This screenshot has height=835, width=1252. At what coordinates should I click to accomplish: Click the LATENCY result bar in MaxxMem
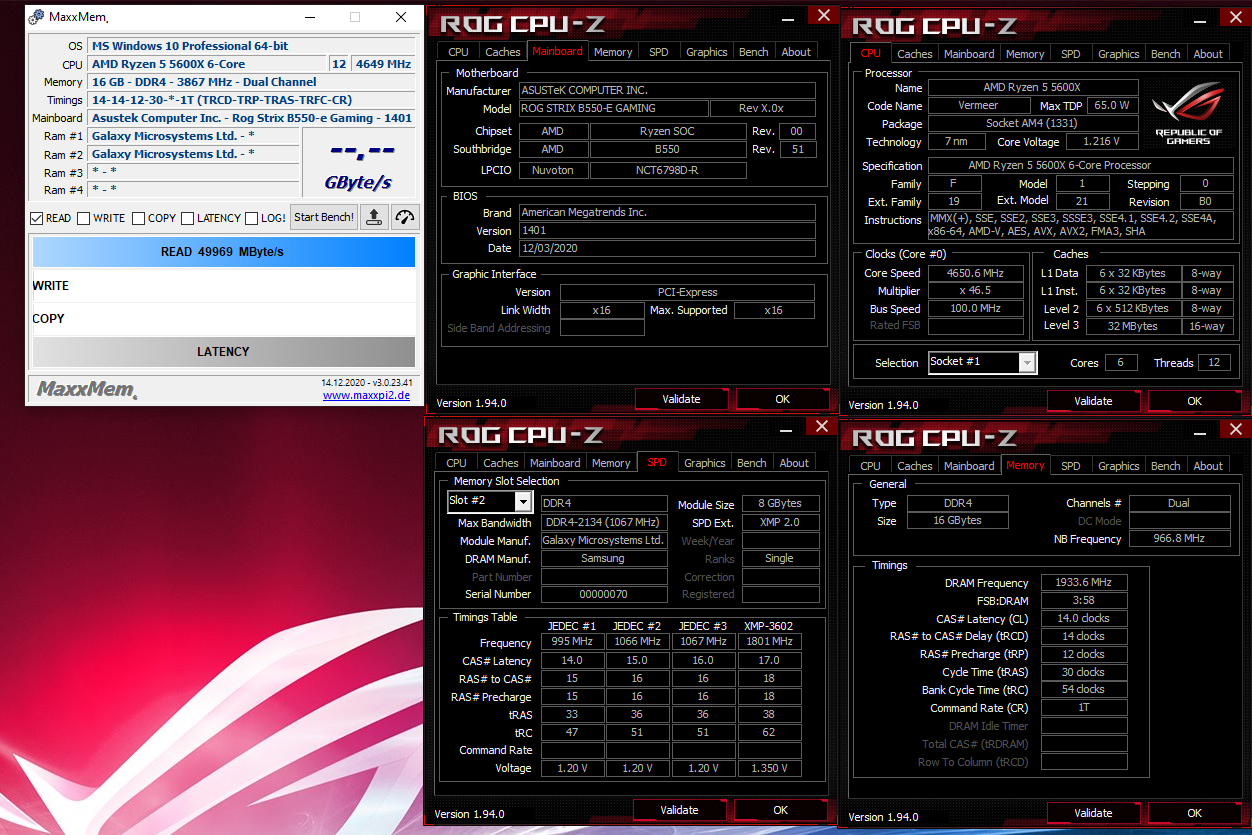(x=223, y=352)
